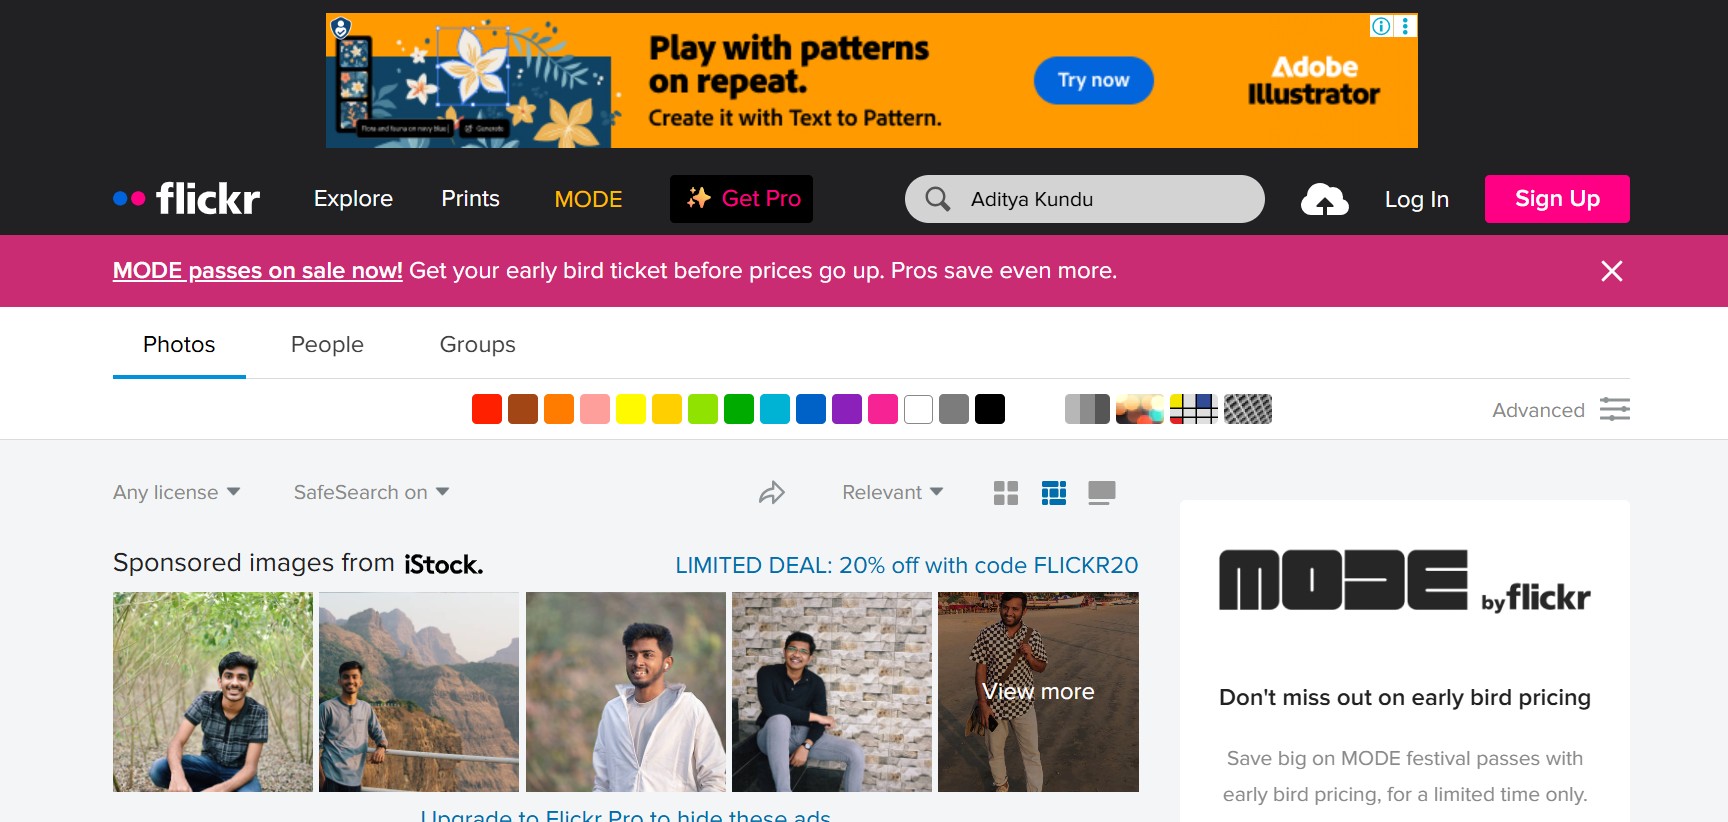Expand the Any license dropdown
1728x822 pixels.
(176, 492)
